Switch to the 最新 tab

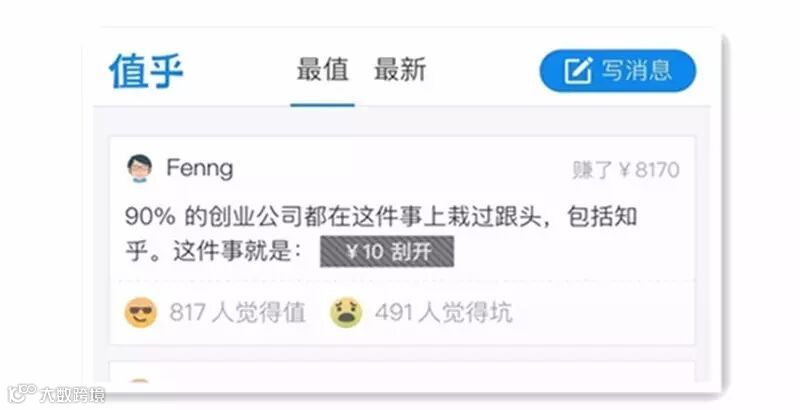point(400,69)
